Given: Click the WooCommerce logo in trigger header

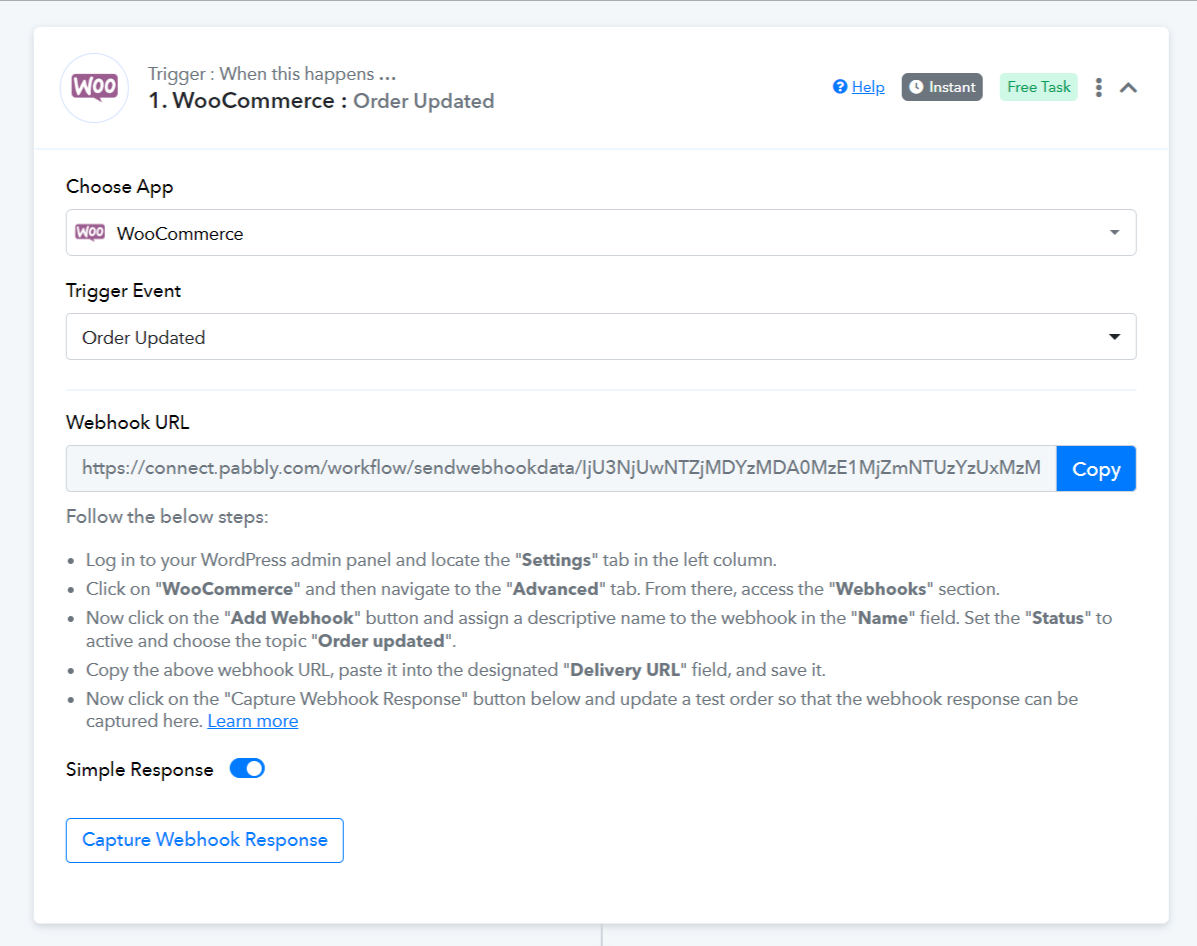Looking at the screenshot, I should click(x=95, y=88).
